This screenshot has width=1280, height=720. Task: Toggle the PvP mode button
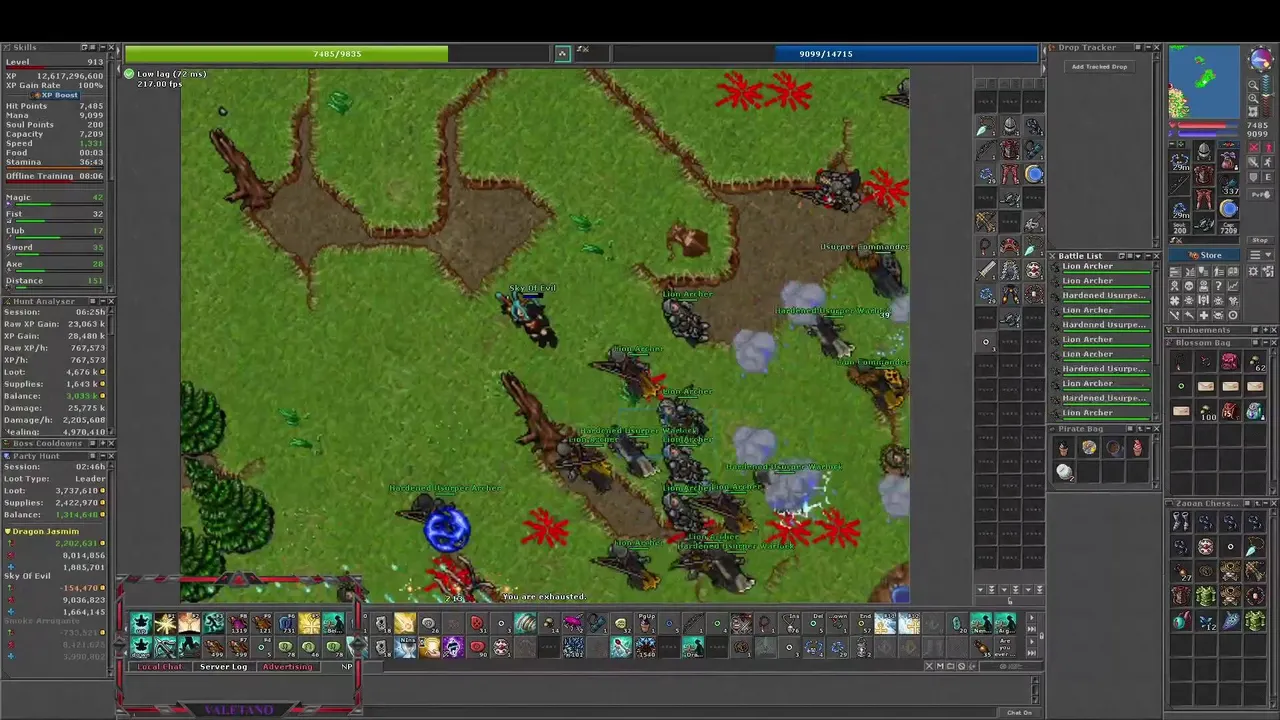[1261, 194]
